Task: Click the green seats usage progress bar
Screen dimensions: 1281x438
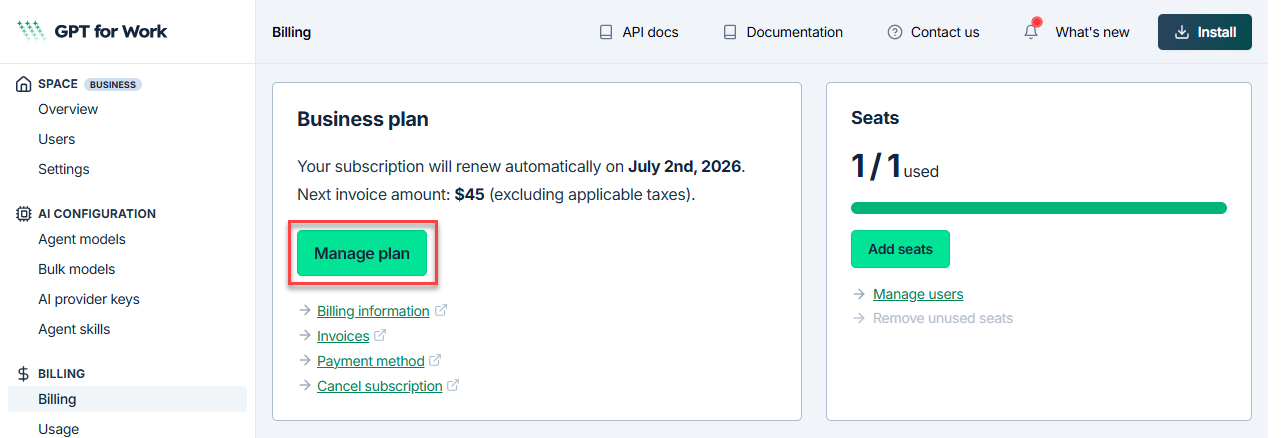Action: [x=1039, y=208]
